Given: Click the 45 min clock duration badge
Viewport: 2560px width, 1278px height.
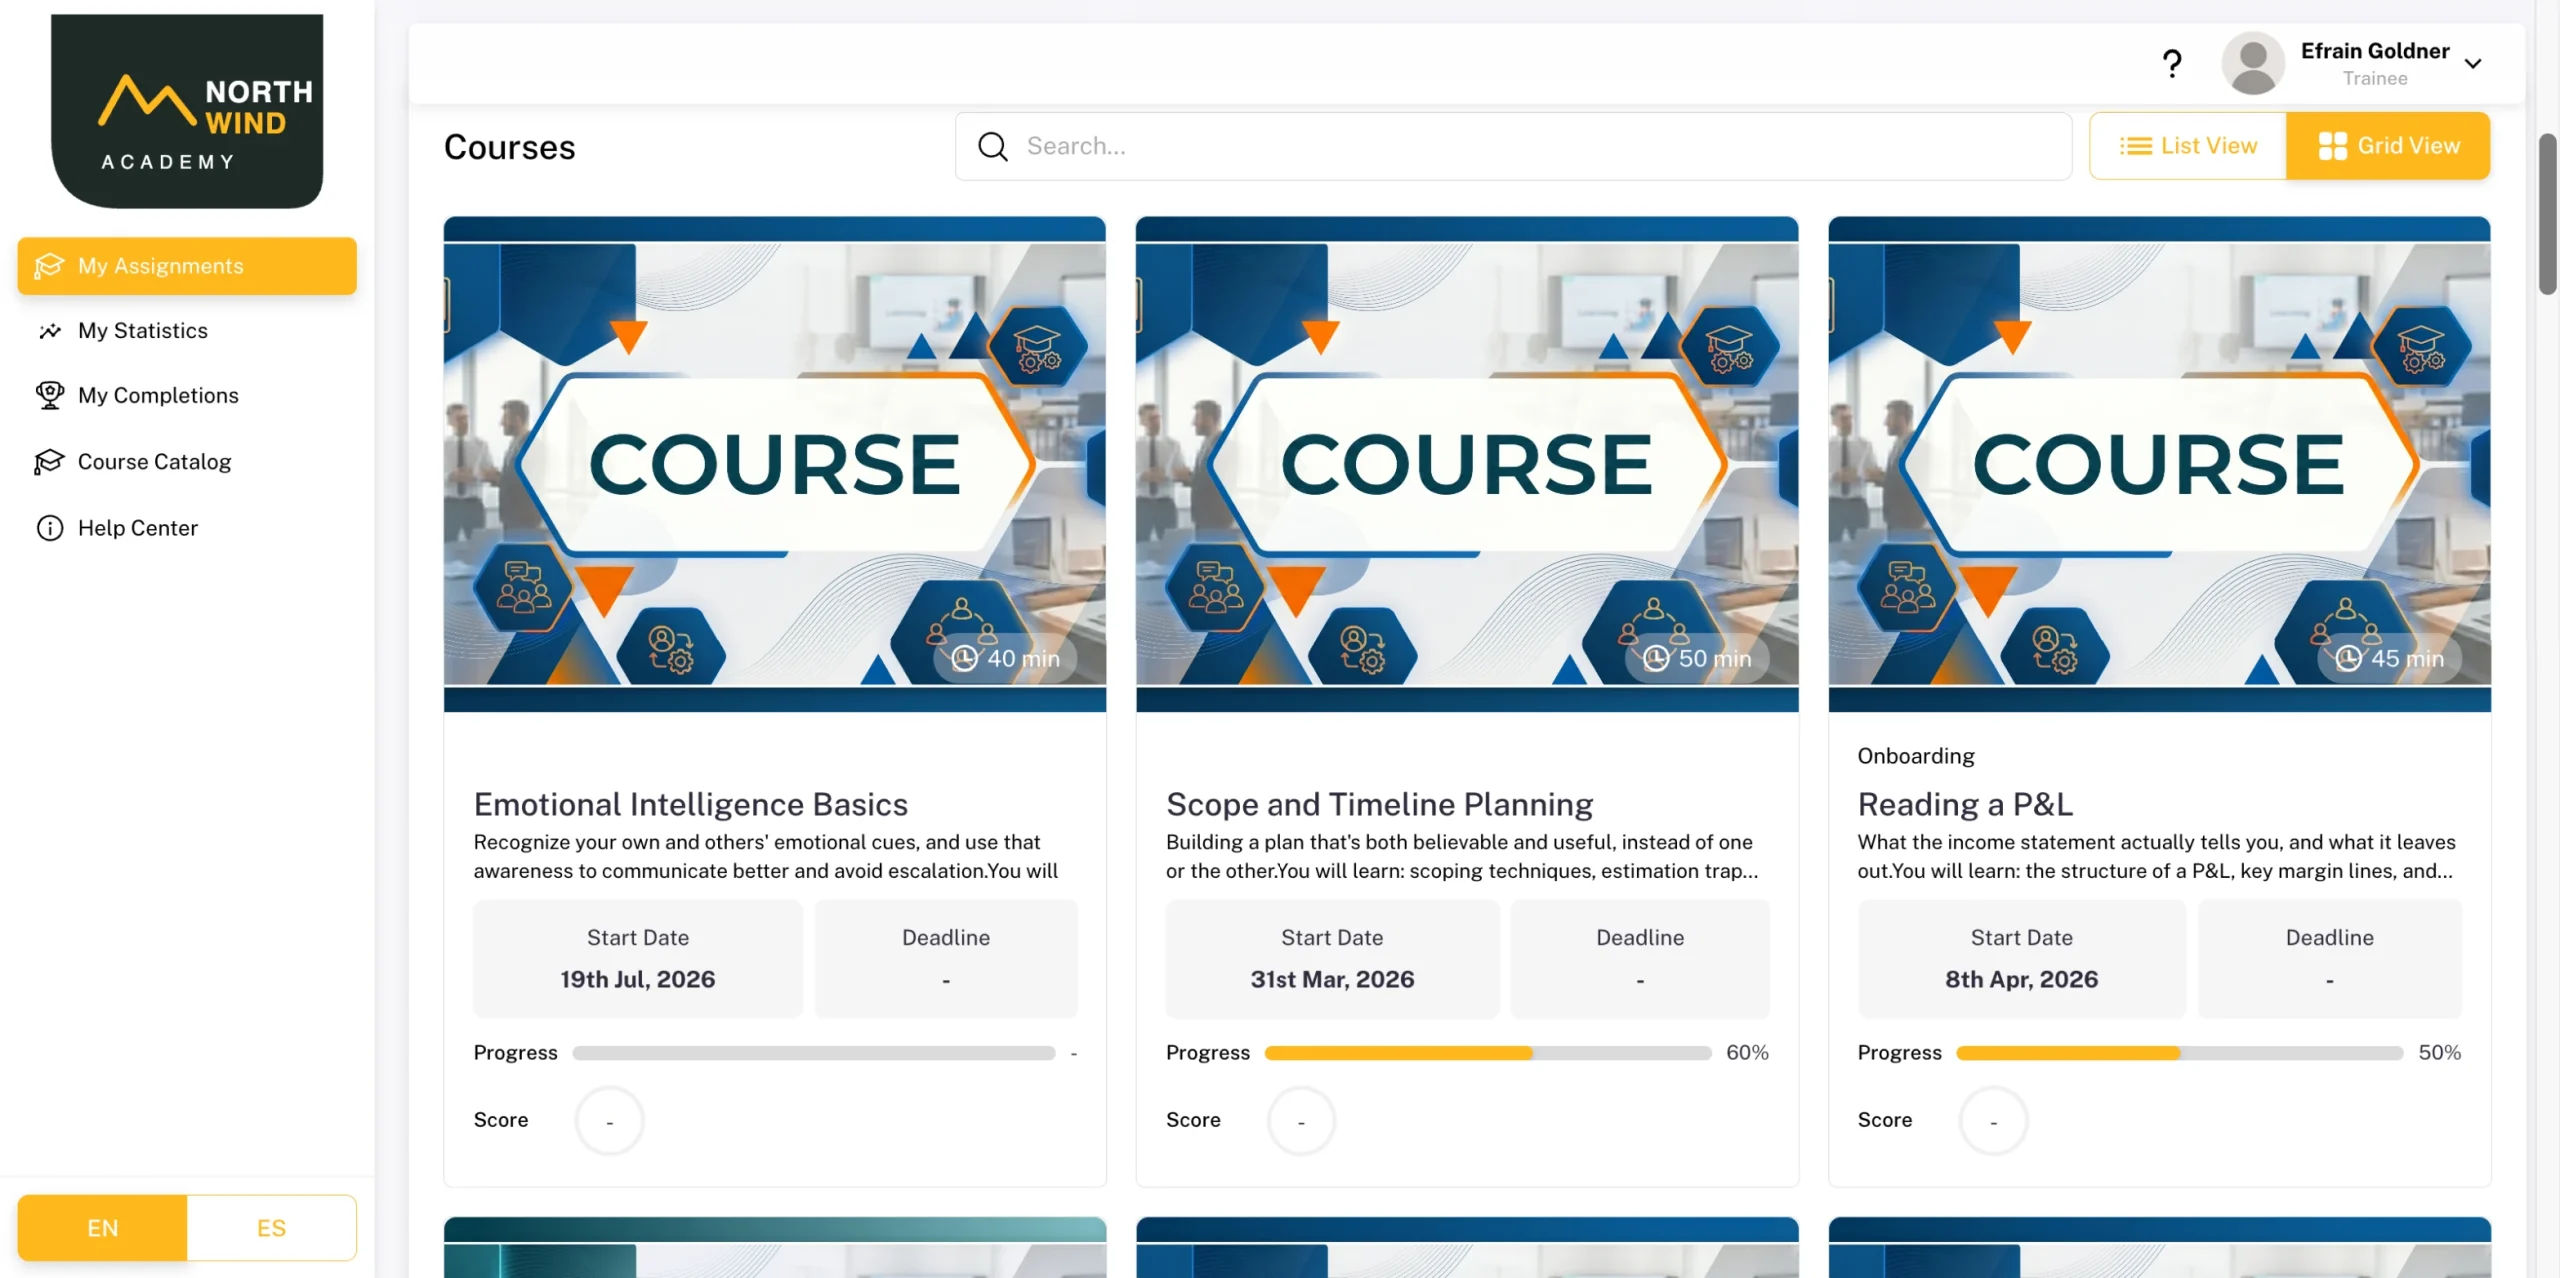Looking at the screenshot, I should click(x=2389, y=658).
